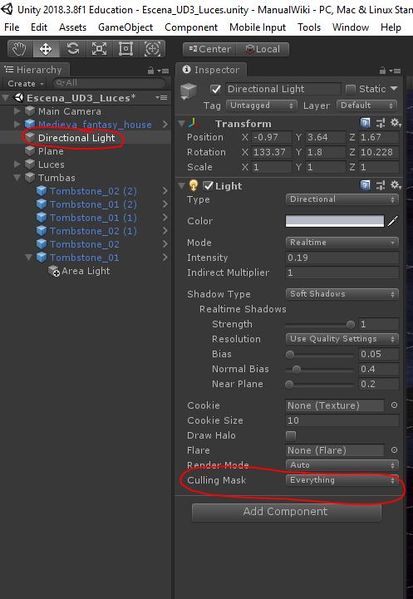This screenshot has width=413, height=599.
Task: Open the Component menu
Action: coord(191,28)
